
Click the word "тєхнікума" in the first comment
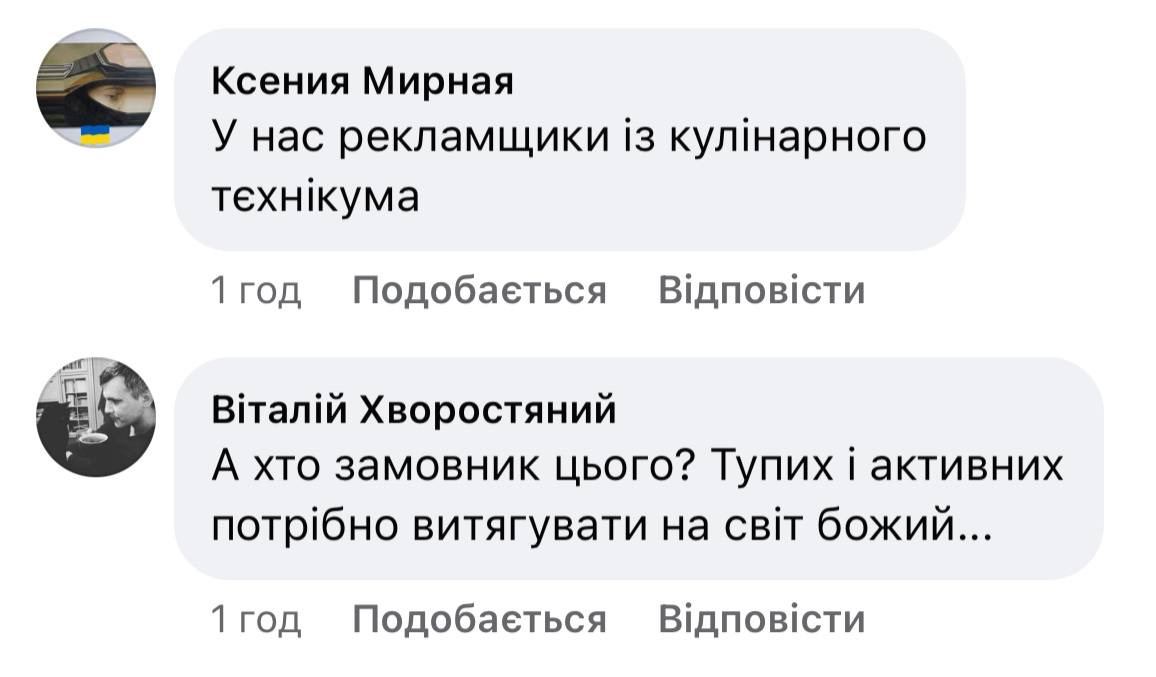point(315,197)
